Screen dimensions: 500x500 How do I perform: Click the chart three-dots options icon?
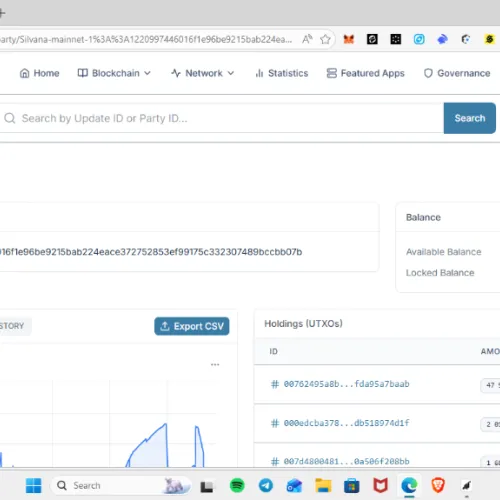click(x=215, y=365)
